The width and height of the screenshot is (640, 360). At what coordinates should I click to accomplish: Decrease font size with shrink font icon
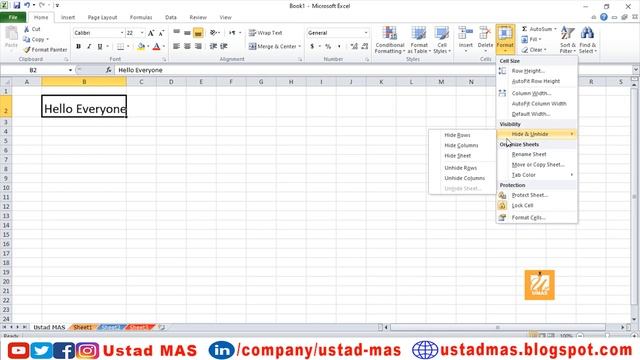tap(161, 33)
